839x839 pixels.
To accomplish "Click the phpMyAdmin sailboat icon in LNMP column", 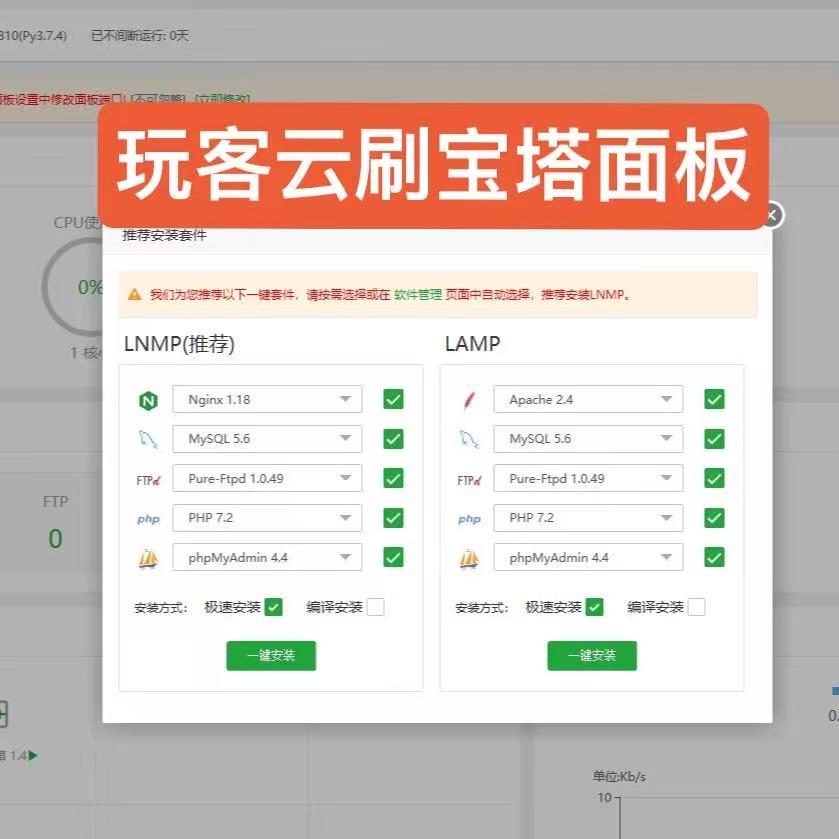I will coord(148,557).
